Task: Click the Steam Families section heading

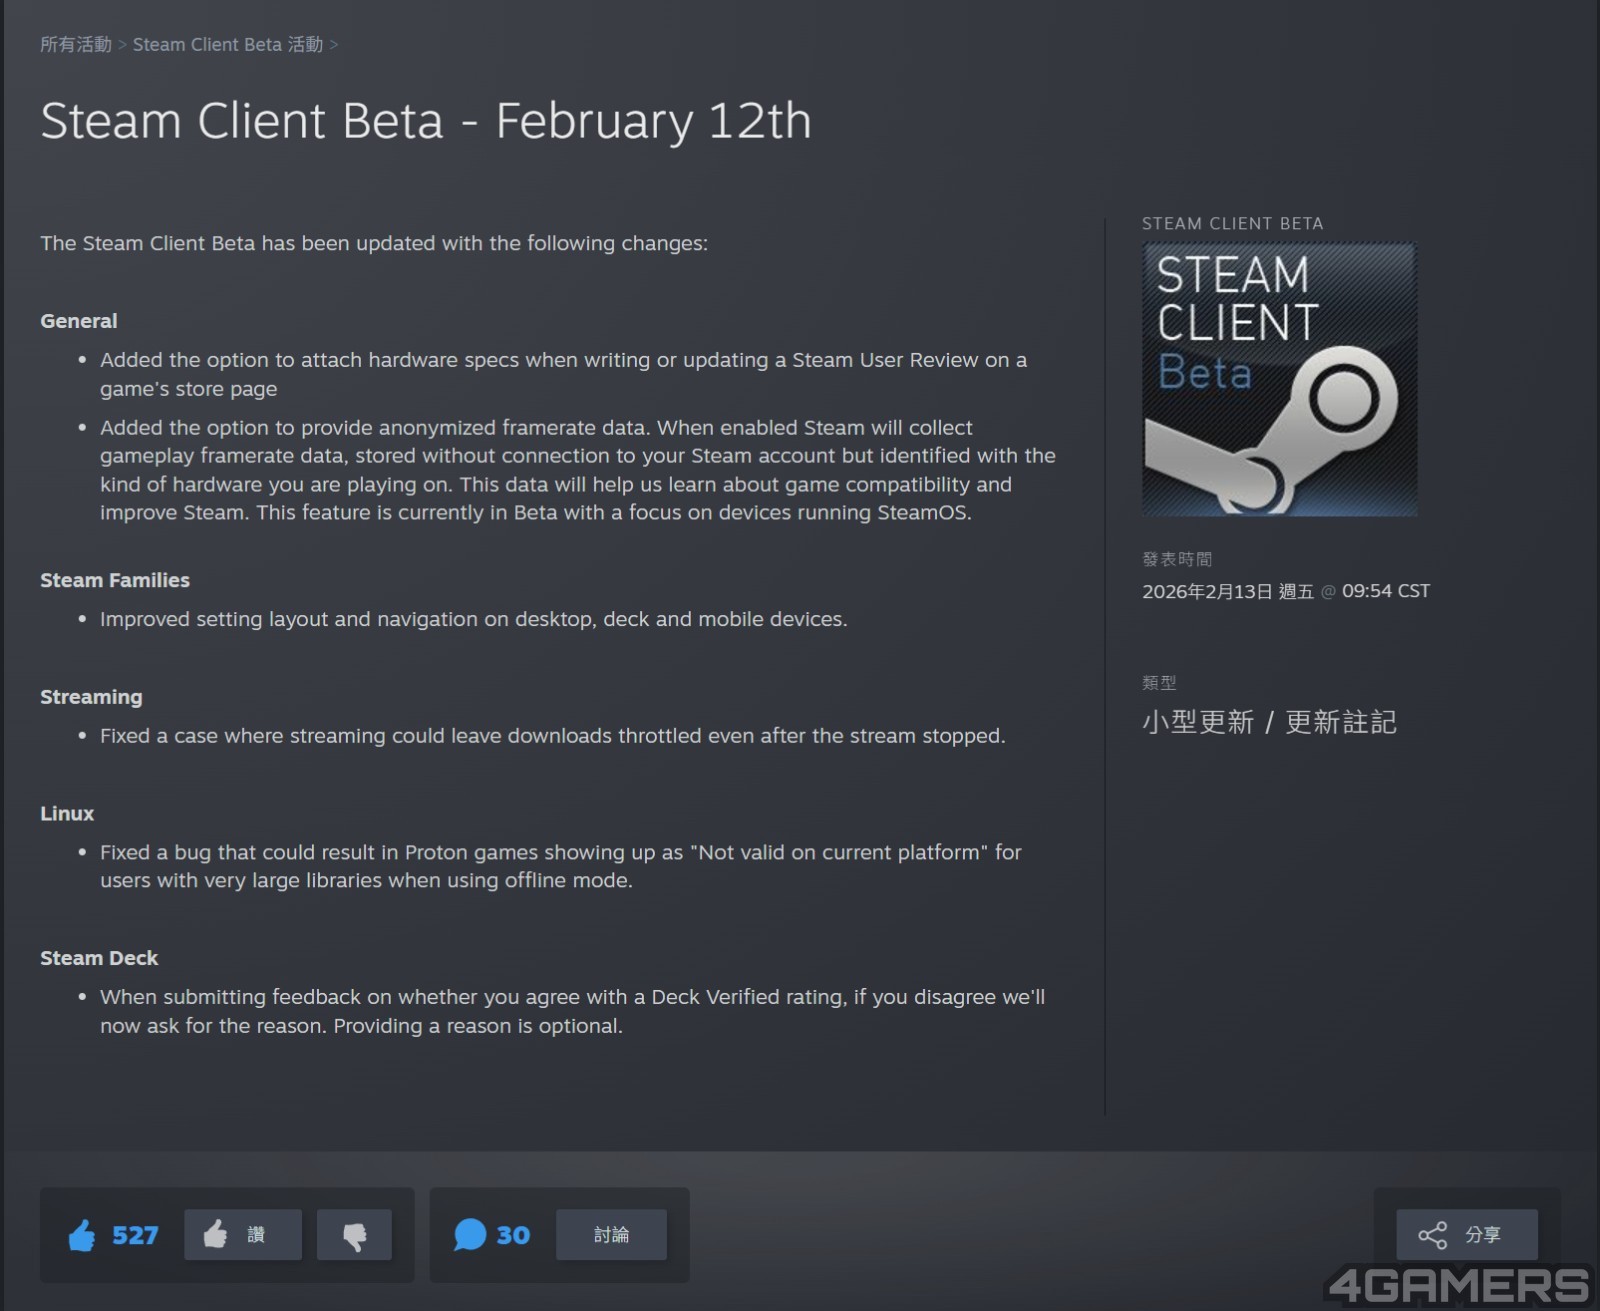Action: click(x=115, y=580)
